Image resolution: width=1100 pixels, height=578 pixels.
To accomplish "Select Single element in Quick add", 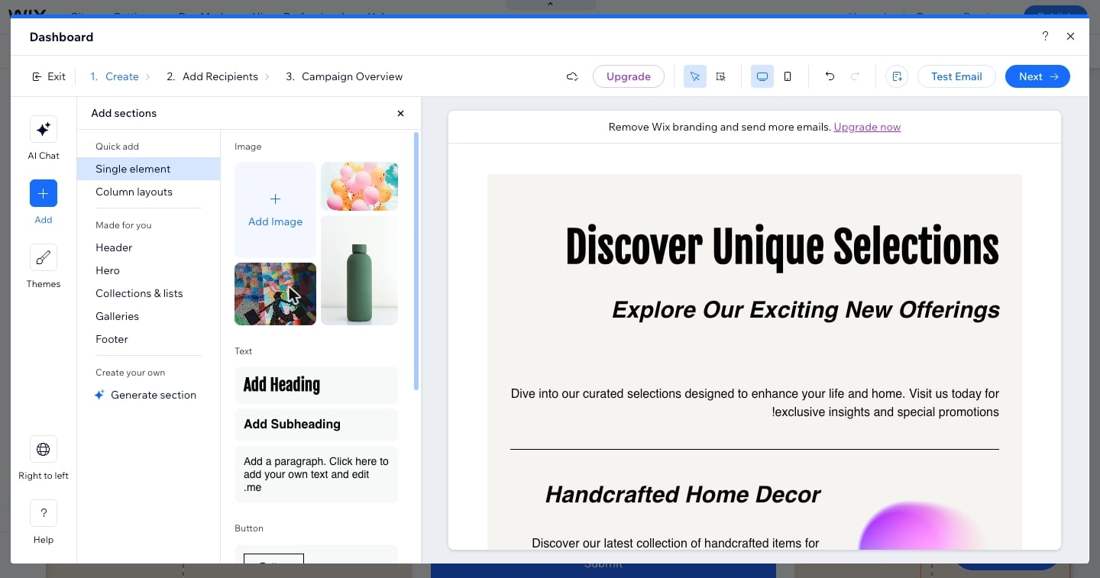I will click(x=149, y=169).
